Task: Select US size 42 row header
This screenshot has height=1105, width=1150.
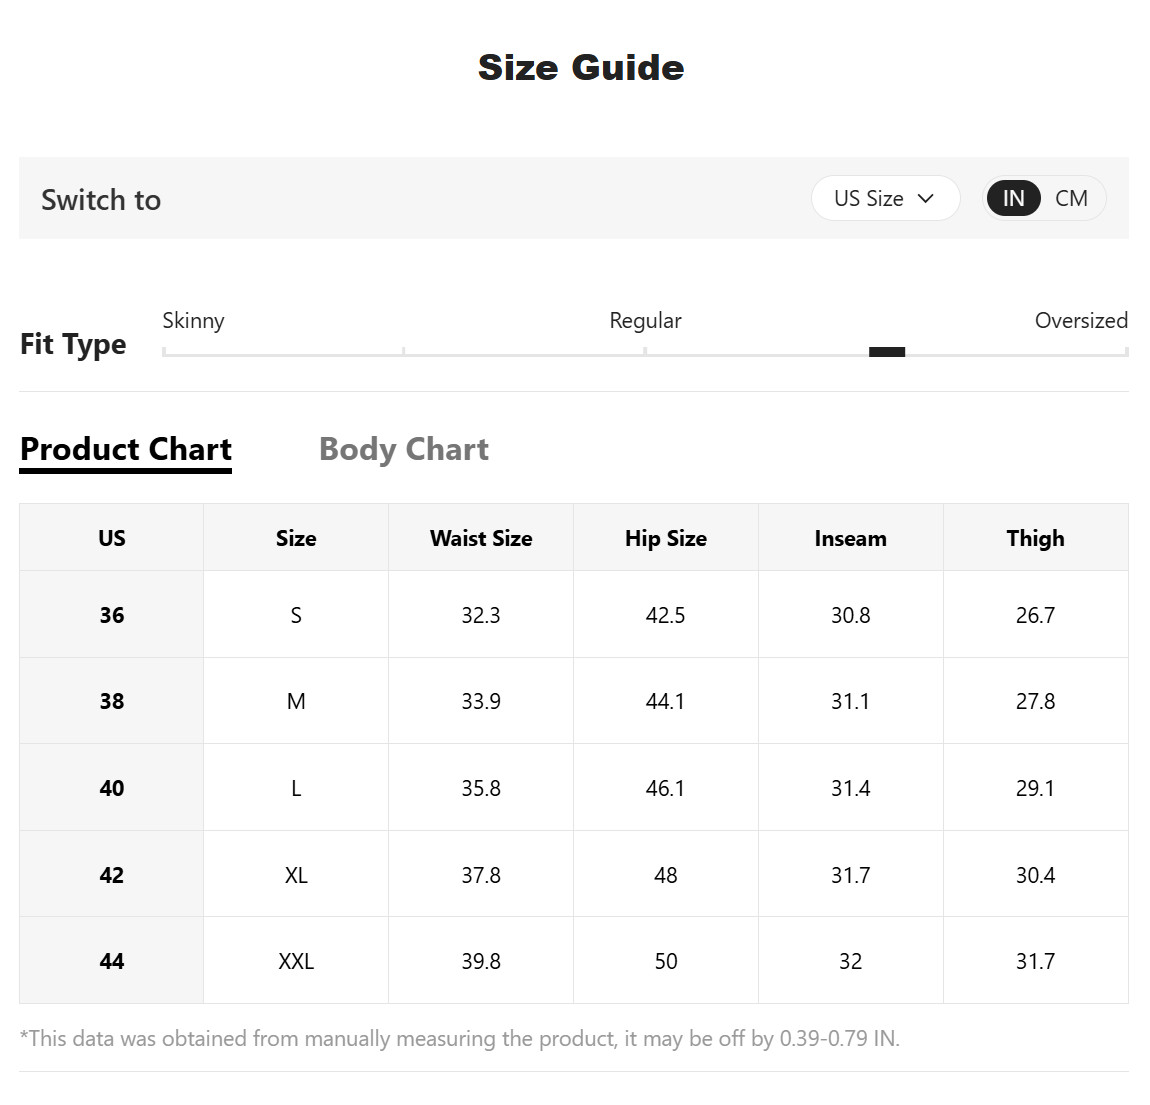Action: [111, 874]
